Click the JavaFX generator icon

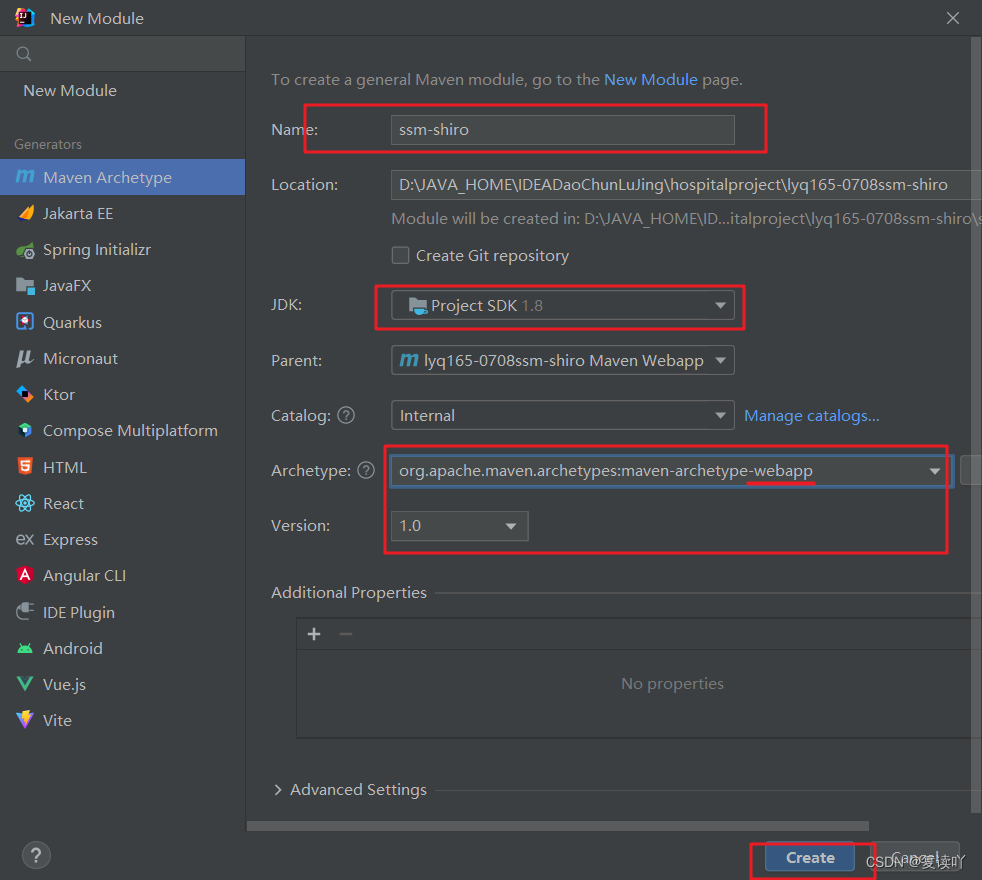[x=26, y=286]
